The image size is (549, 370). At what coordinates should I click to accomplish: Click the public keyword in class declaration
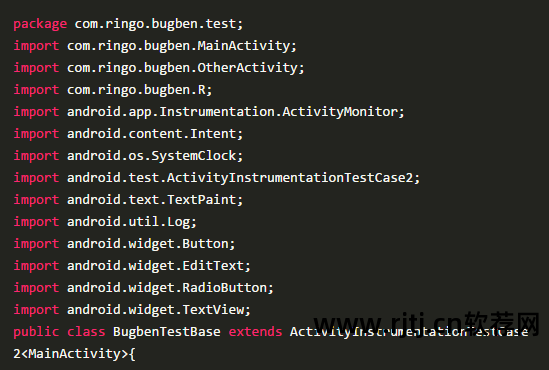pyautogui.click(x=36, y=332)
